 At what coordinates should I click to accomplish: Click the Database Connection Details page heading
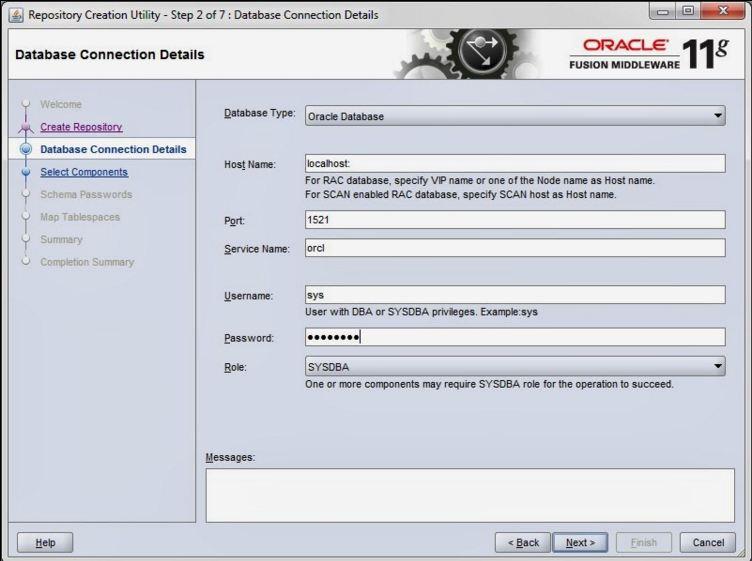coord(110,55)
